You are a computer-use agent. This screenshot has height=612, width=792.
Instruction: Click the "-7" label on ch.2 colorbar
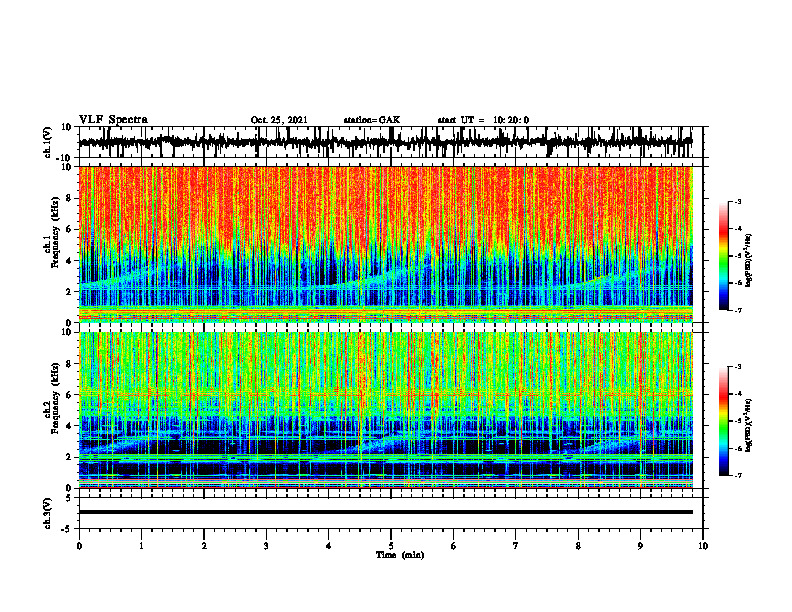point(737,476)
